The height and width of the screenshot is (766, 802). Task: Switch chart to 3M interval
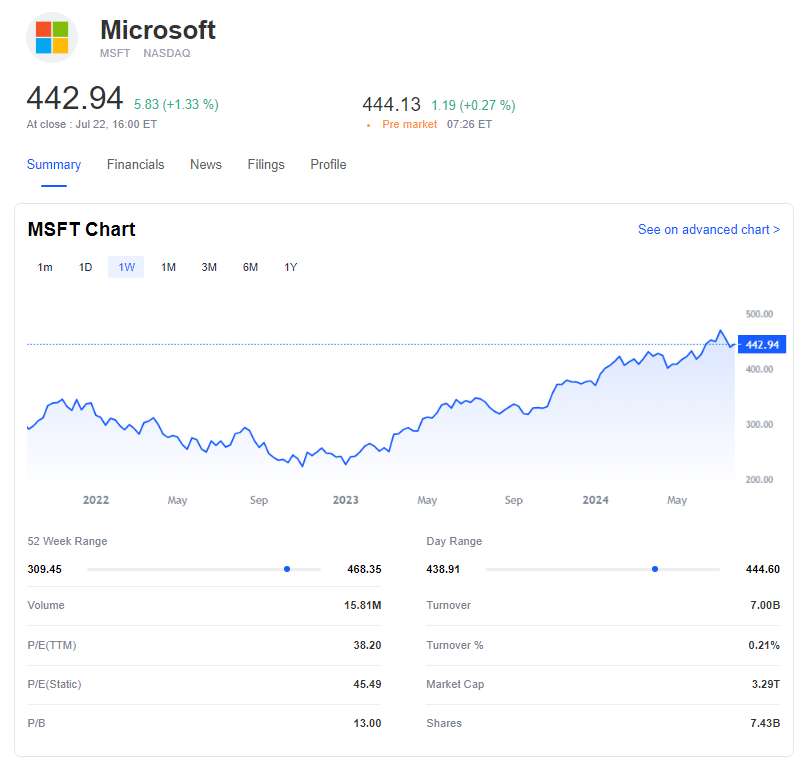(x=209, y=267)
